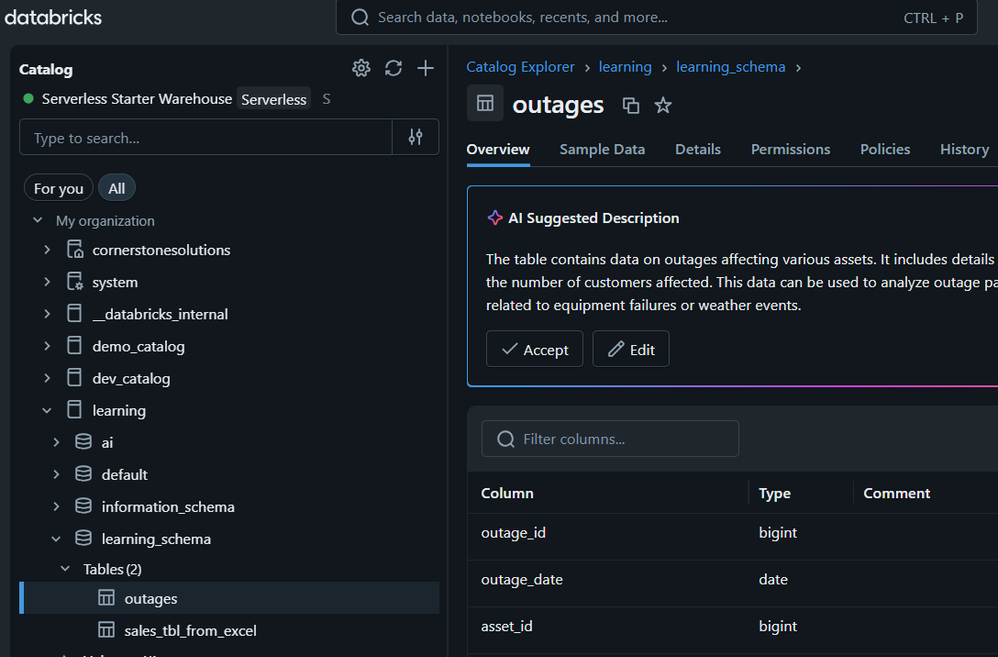The height and width of the screenshot is (657, 998).
Task: Expand the demo_catalog catalog
Action: pyautogui.click(x=47, y=346)
